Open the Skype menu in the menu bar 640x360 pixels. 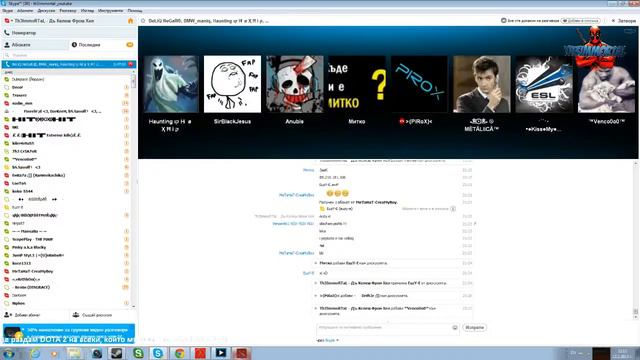click(7, 11)
